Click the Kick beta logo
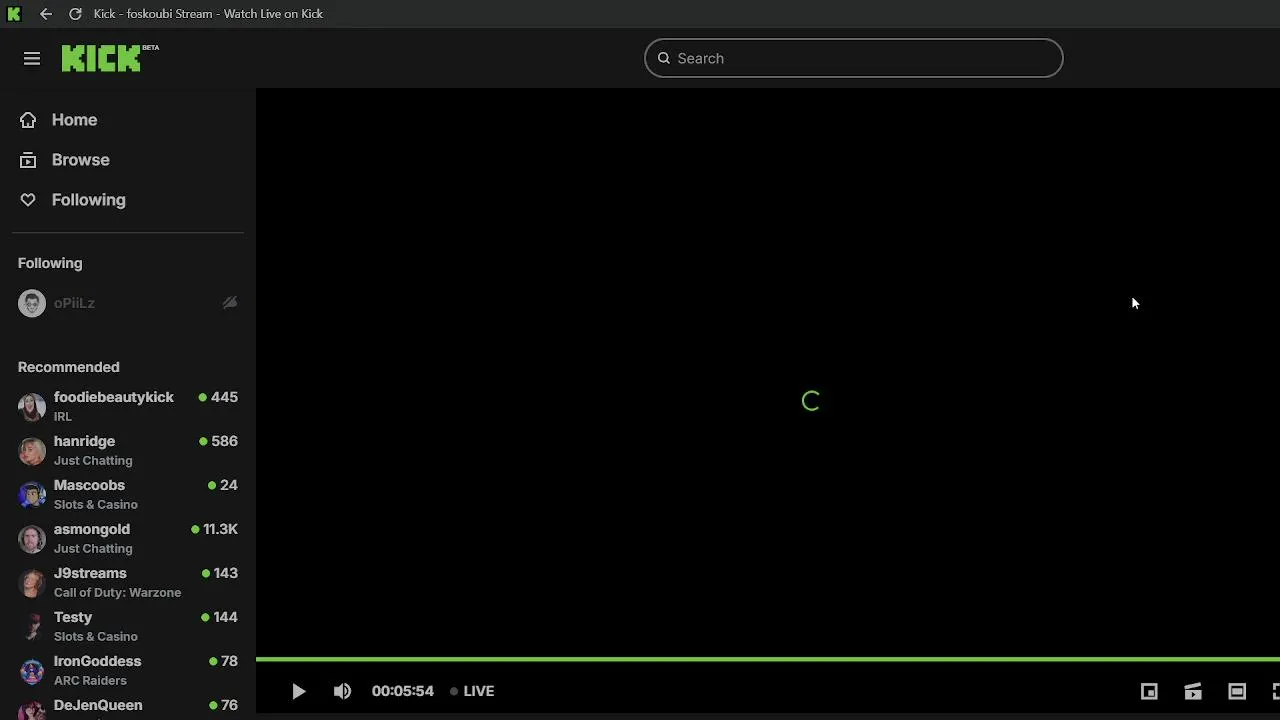1280x720 pixels. point(110,58)
